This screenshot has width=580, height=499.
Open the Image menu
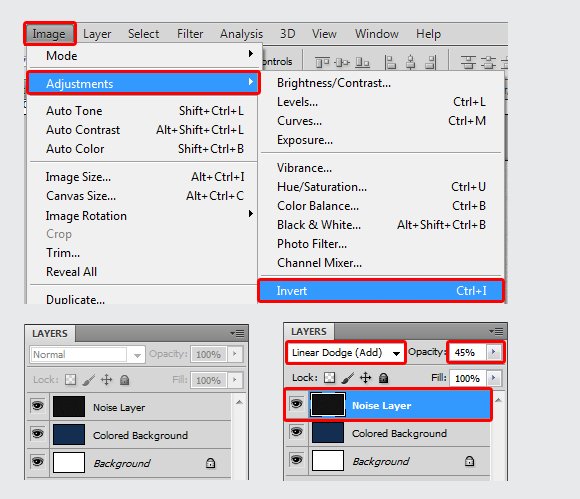[x=50, y=34]
